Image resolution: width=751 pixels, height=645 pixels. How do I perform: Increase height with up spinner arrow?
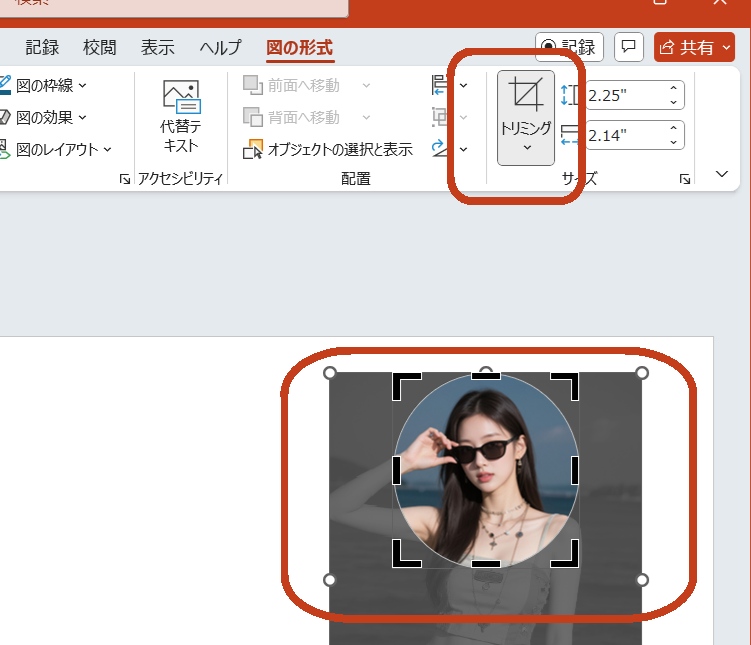pos(673,88)
